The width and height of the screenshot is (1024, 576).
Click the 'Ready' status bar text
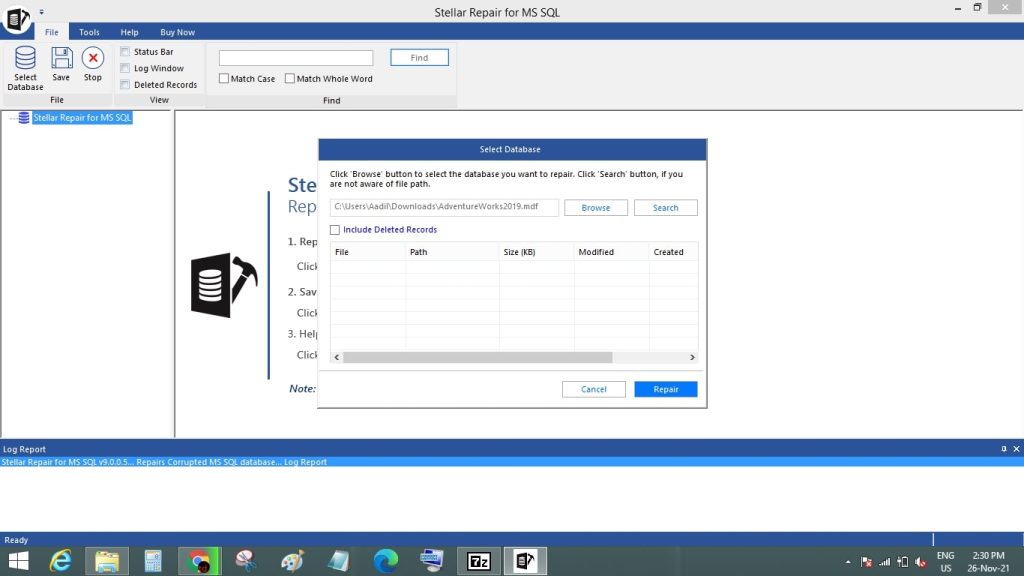click(x=16, y=540)
